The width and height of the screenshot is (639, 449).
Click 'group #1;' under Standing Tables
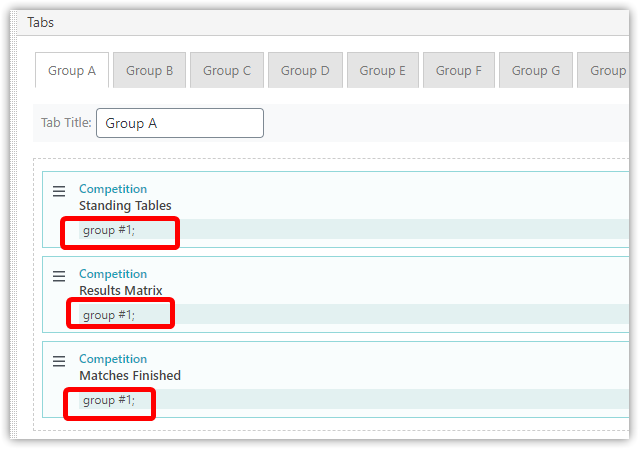coord(109,230)
